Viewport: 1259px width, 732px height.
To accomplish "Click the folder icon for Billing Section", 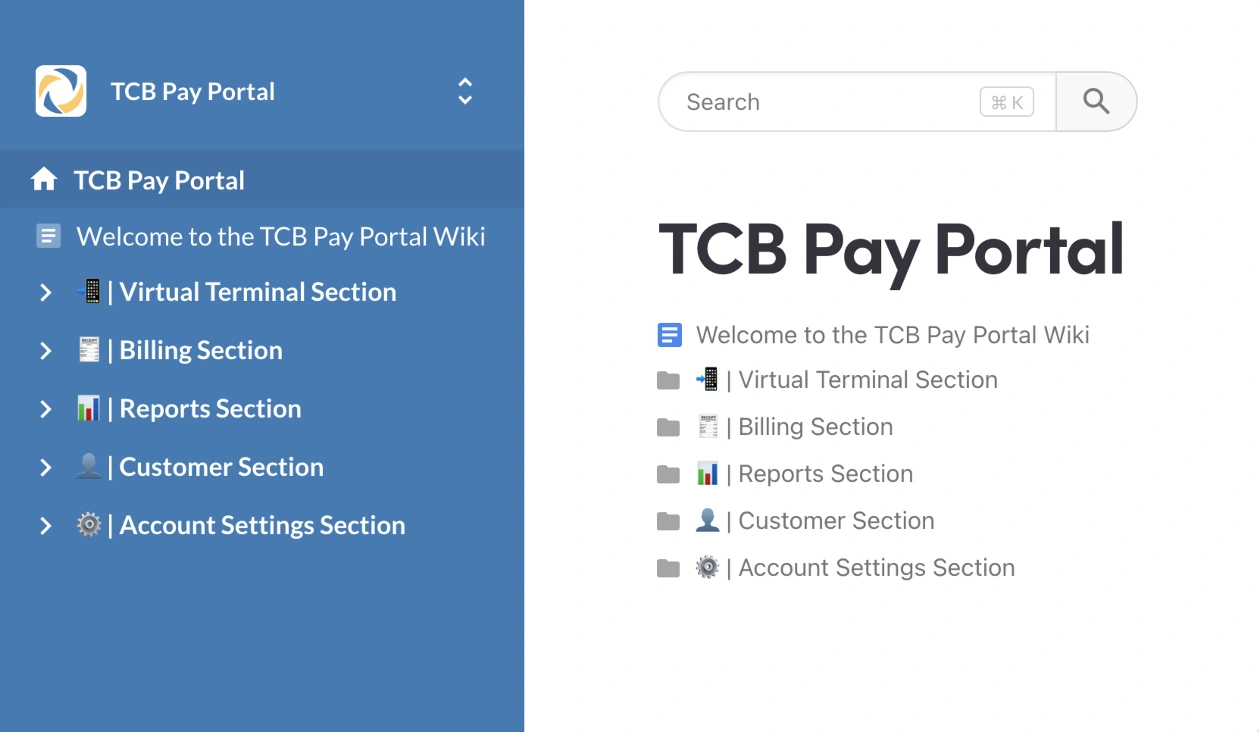I will click(x=668, y=427).
